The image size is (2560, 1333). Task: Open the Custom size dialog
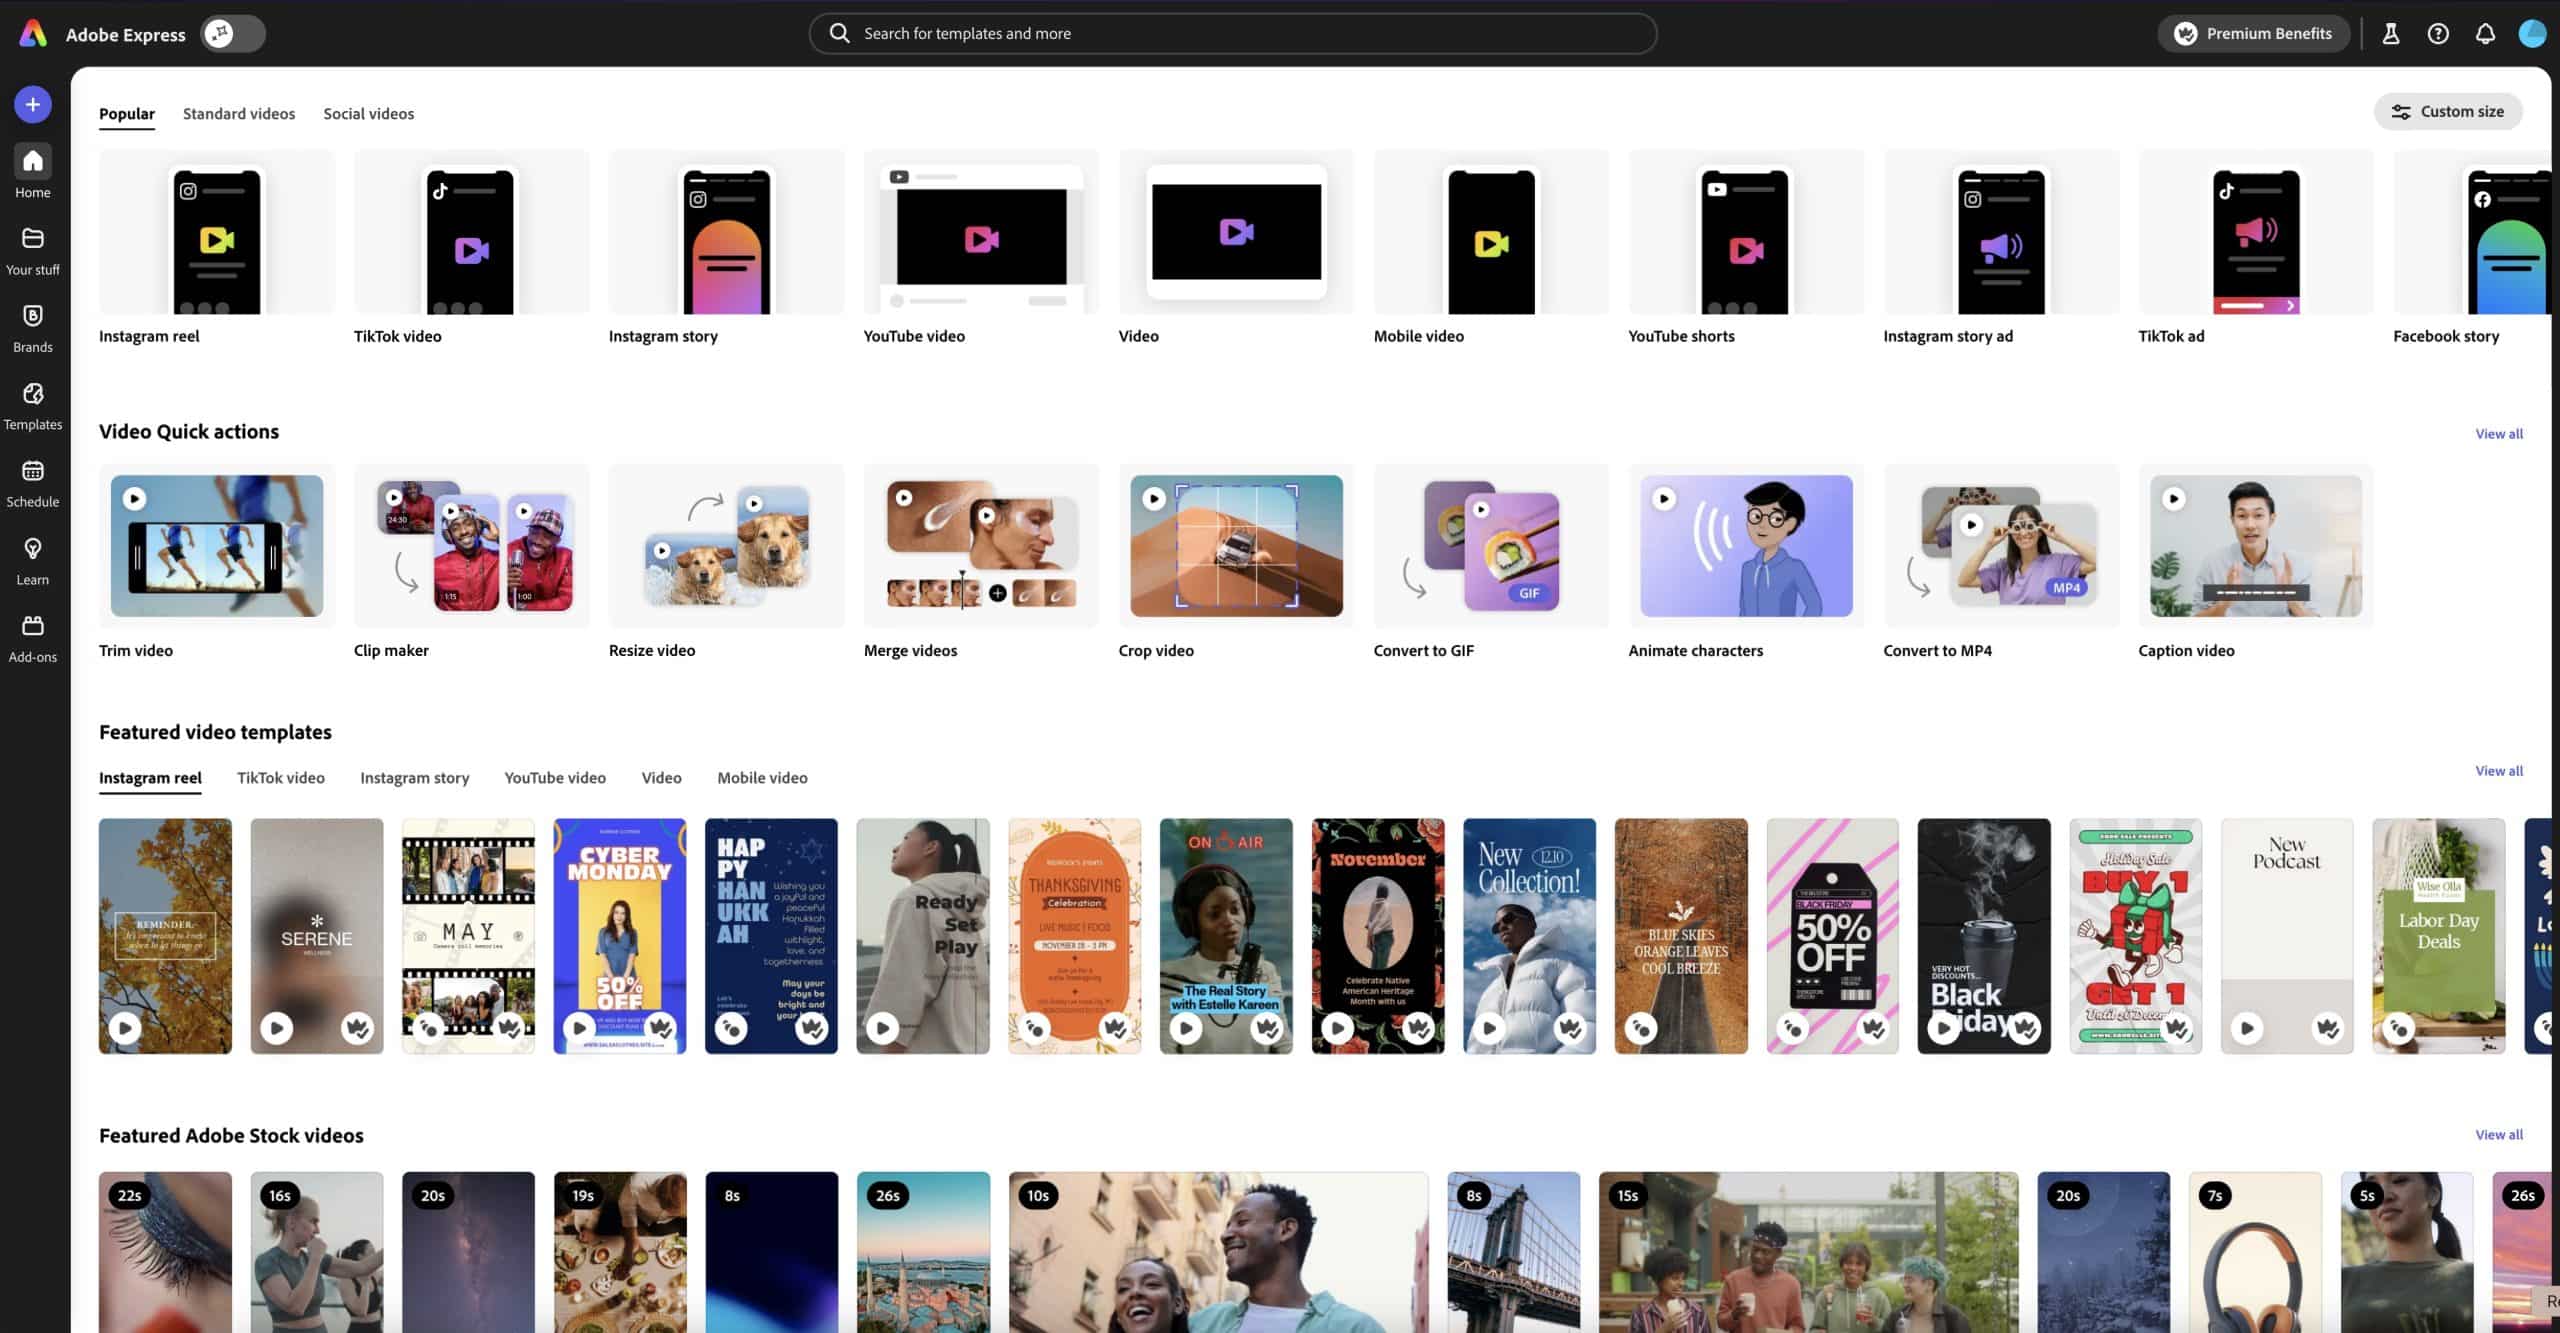tap(2448, 111)
